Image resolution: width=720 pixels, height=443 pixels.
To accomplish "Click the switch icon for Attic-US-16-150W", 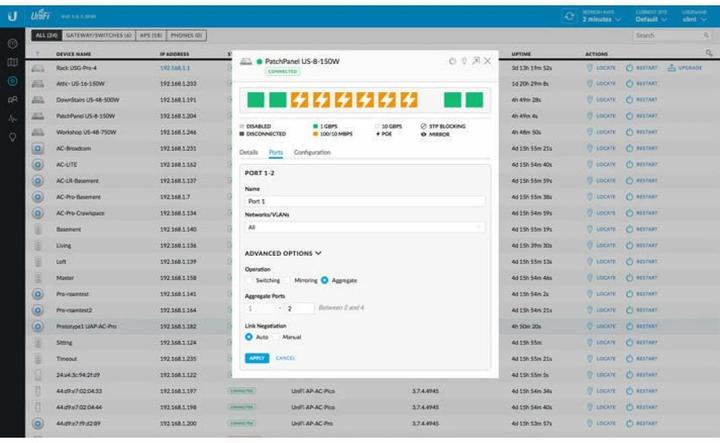I will (38, 84).
